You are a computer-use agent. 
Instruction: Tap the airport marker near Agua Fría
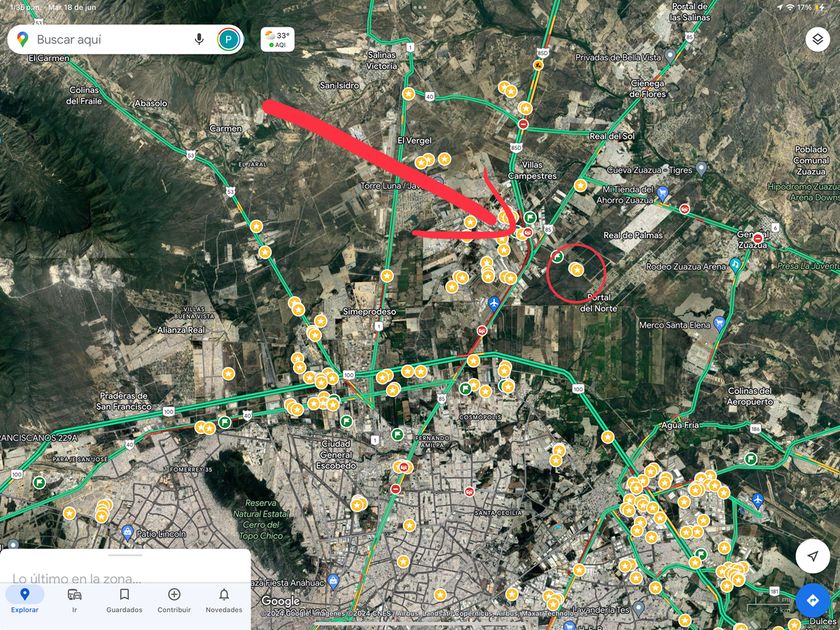(757, 500)
